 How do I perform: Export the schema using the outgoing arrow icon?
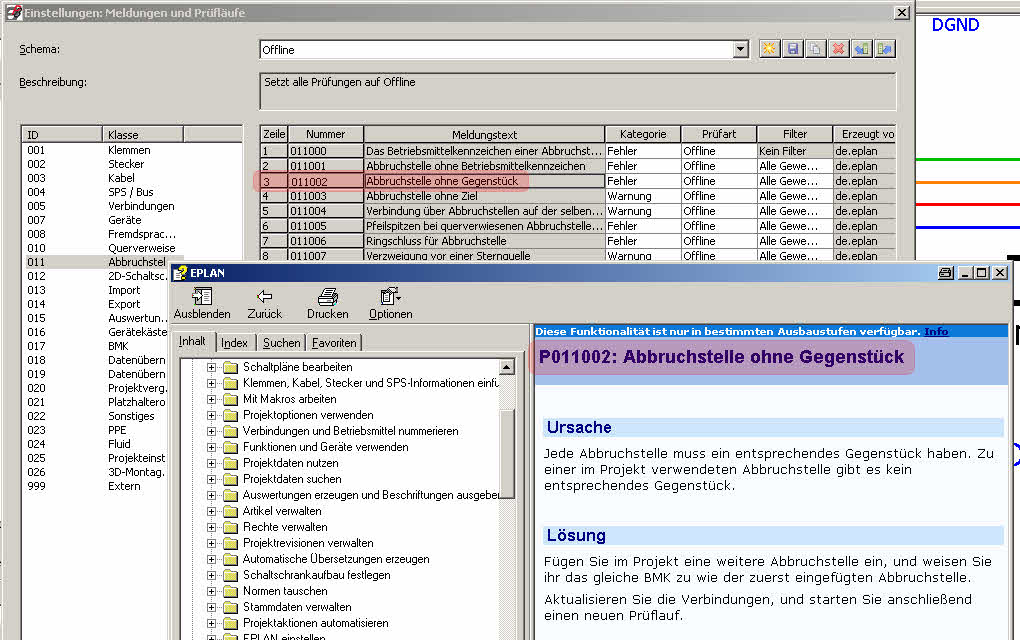(x=885, y=49)
